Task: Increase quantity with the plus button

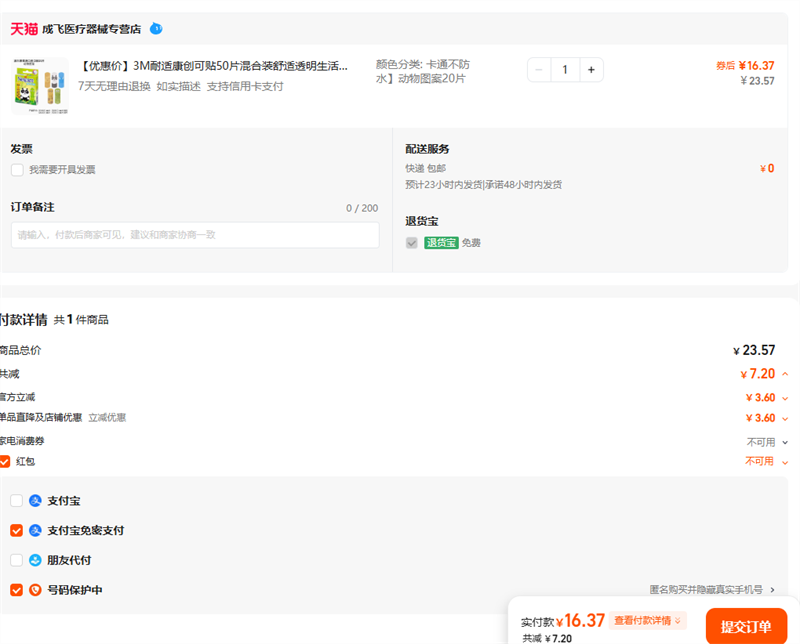Action: (x=590, y=70)
